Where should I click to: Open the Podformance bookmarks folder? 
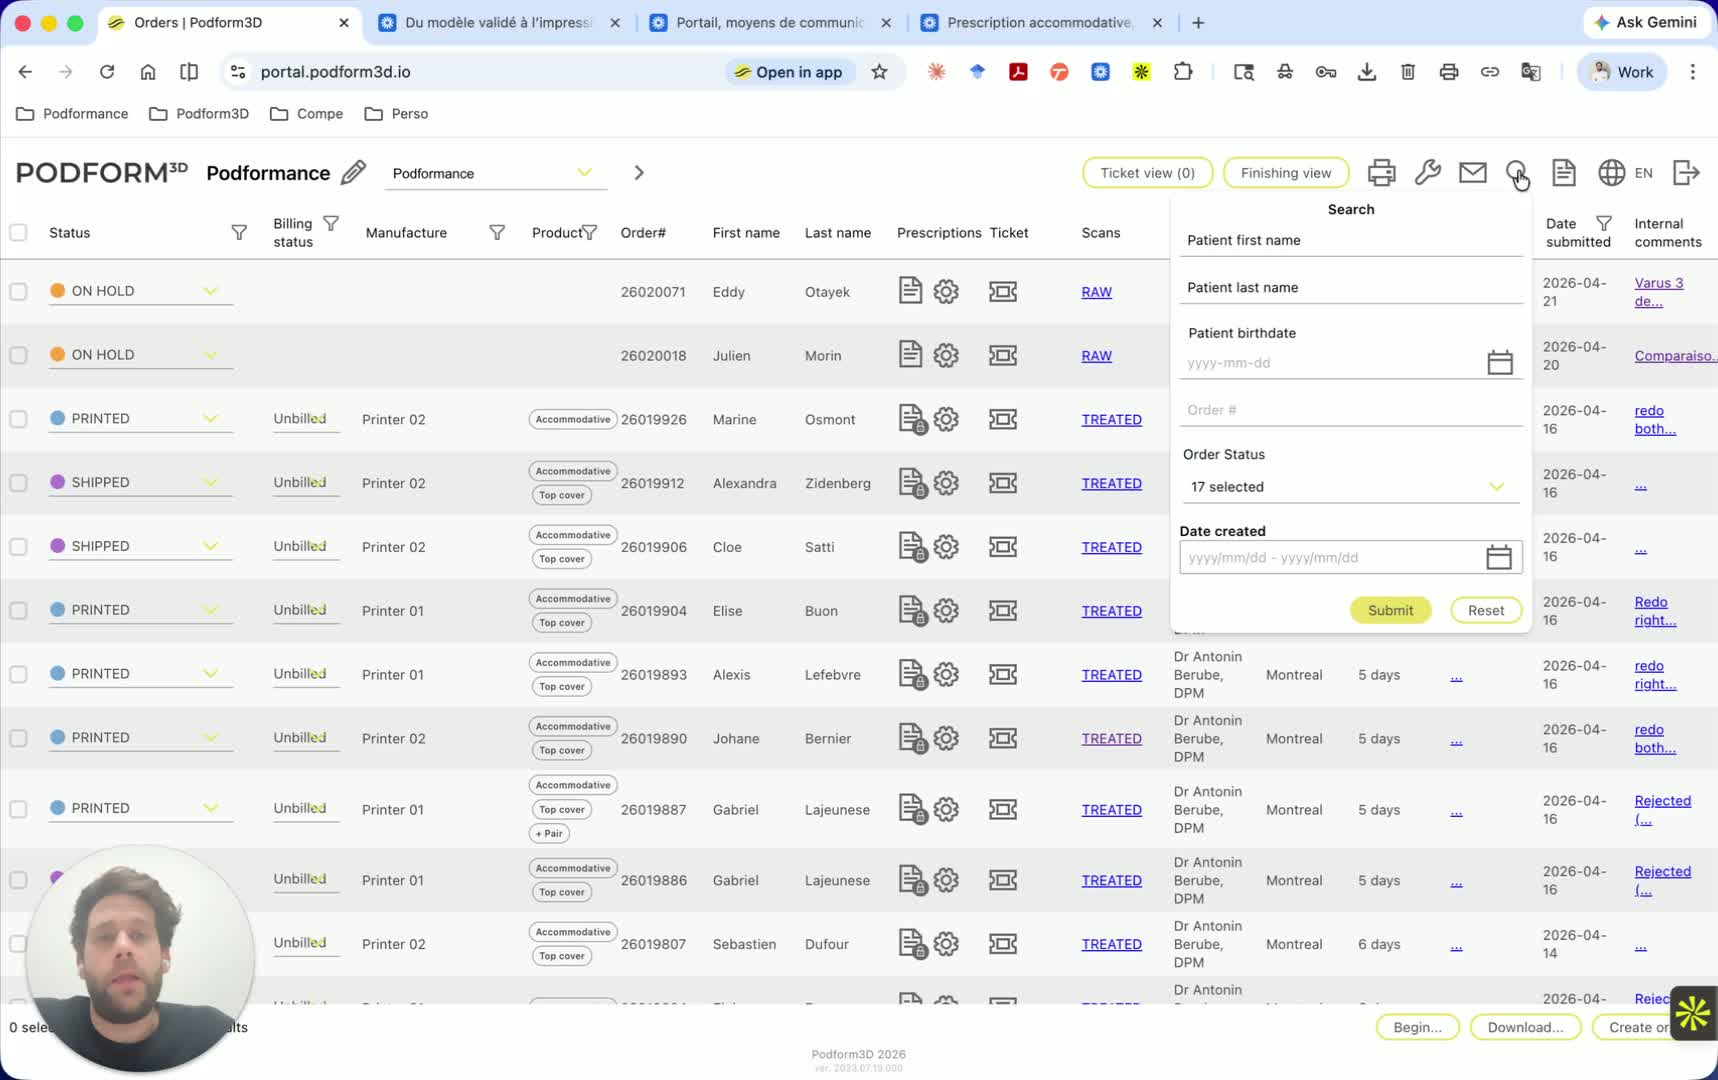[x=72, y=114]
